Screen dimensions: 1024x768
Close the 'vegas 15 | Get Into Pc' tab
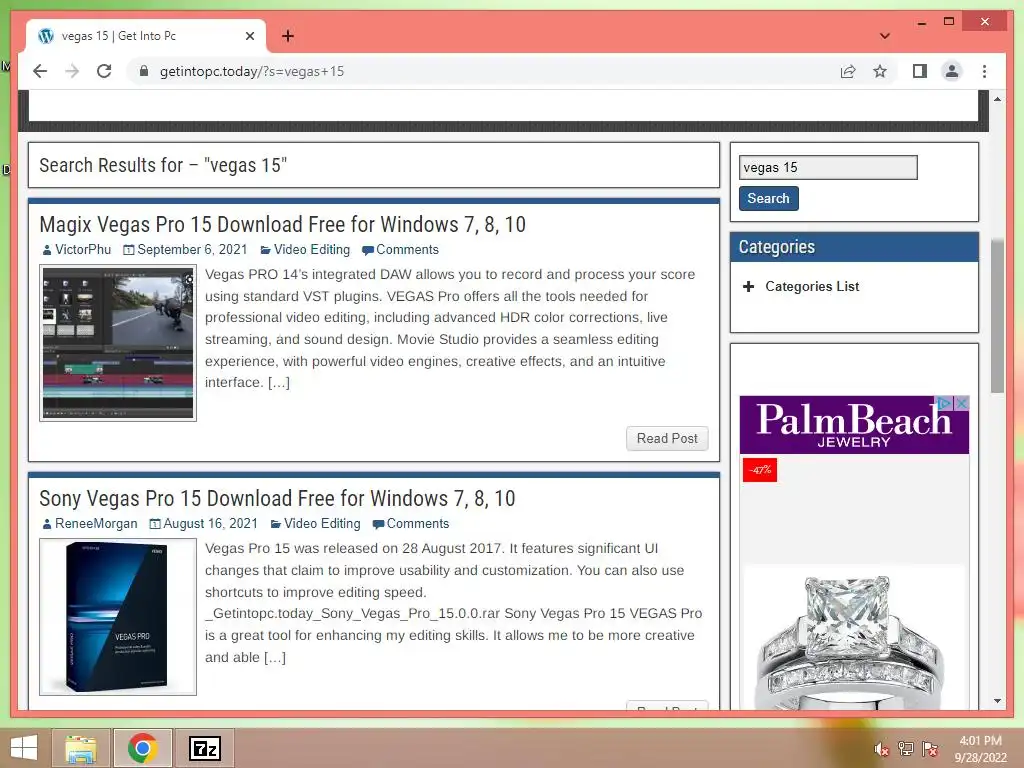pos(249,36)
